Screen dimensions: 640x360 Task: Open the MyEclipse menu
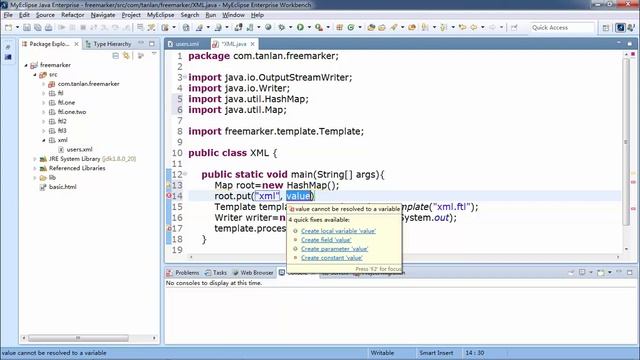pos(160,15)
